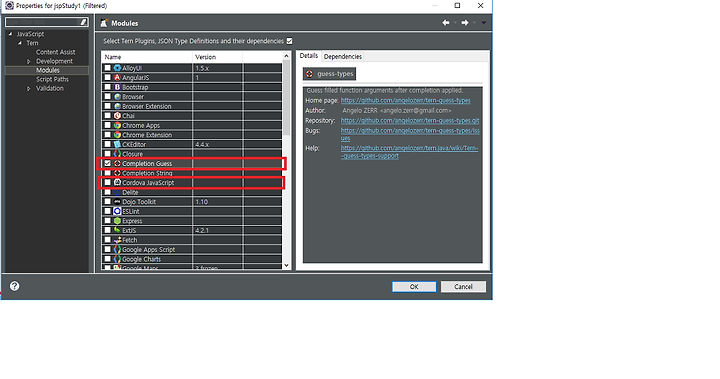This screenshot has width=720, height=379.
Task: Click the Google Charts icon
Action: tap(117, 259)
